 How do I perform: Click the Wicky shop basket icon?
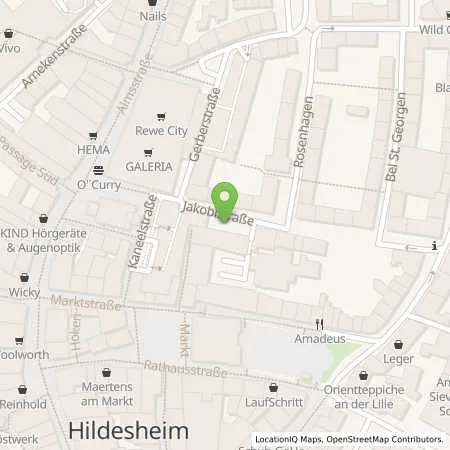24,277
